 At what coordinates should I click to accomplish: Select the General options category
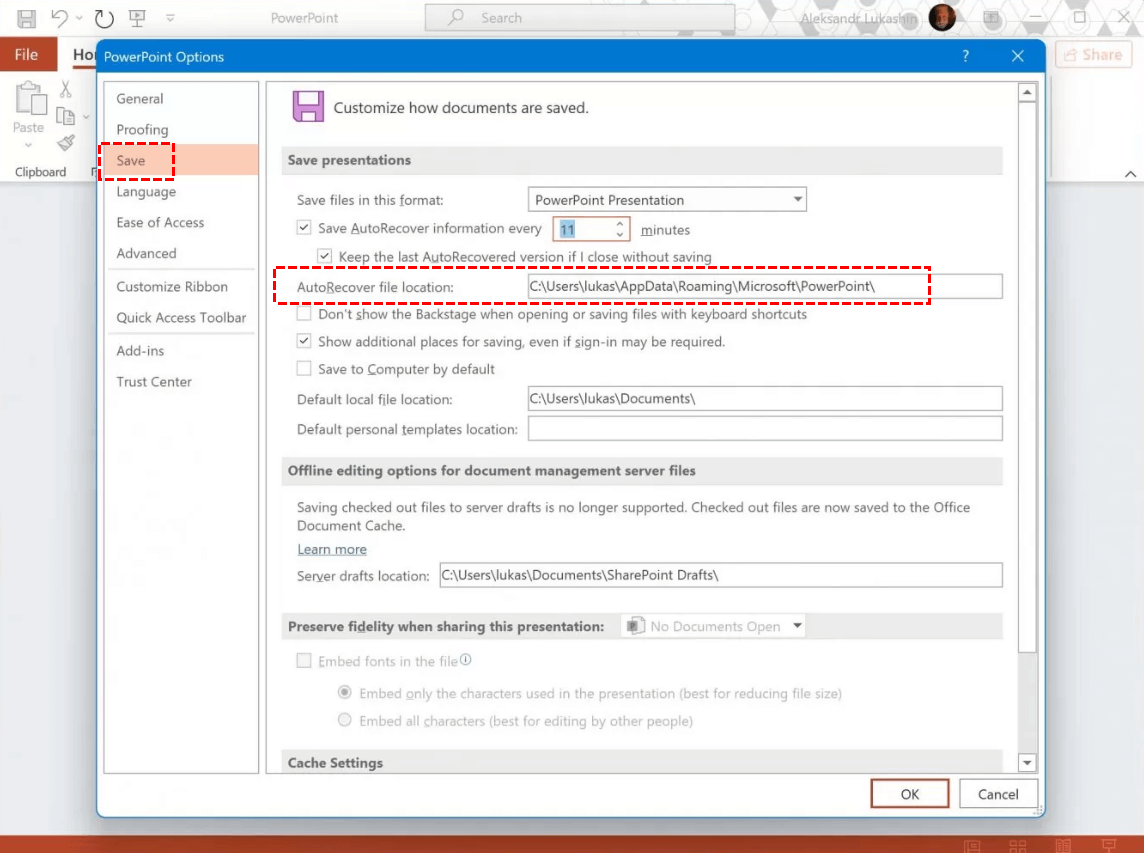click(181, 99)
